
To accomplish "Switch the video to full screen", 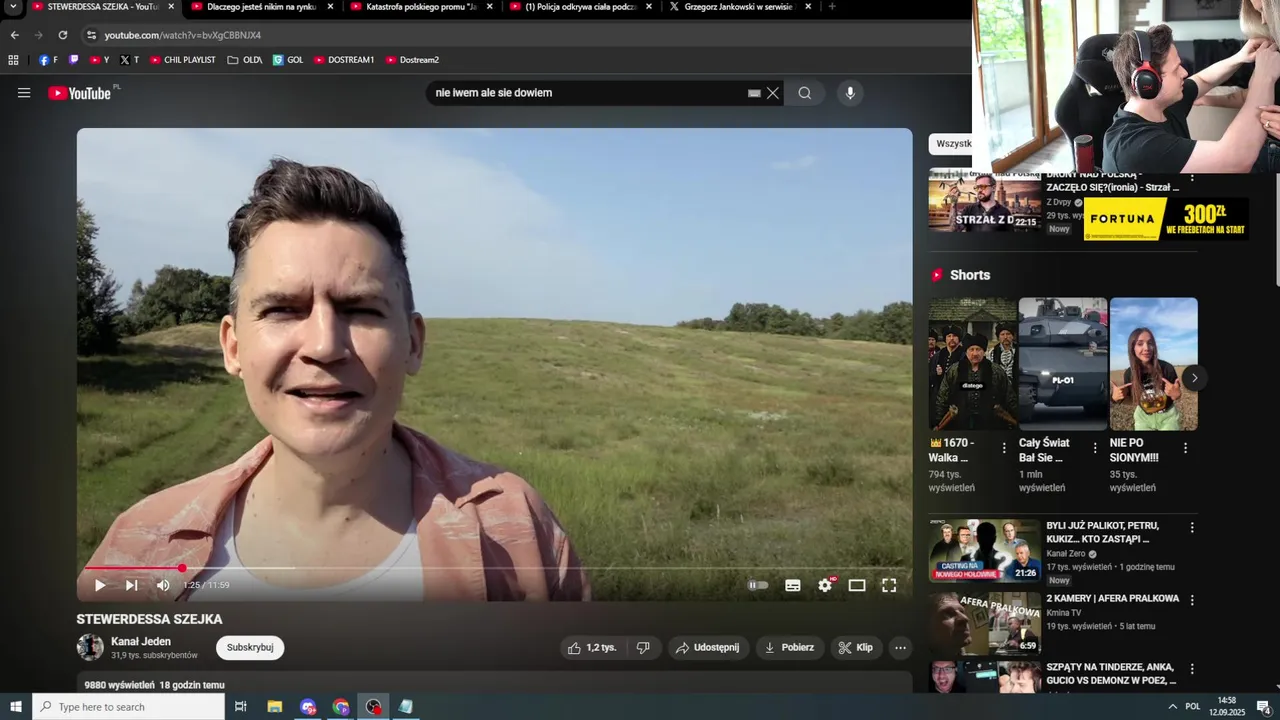I will [x=889, y=585].
